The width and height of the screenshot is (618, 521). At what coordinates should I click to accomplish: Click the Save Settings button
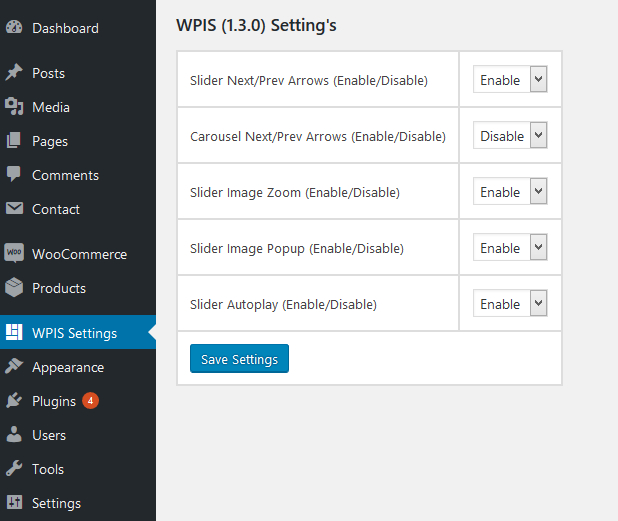pos(239,359)
